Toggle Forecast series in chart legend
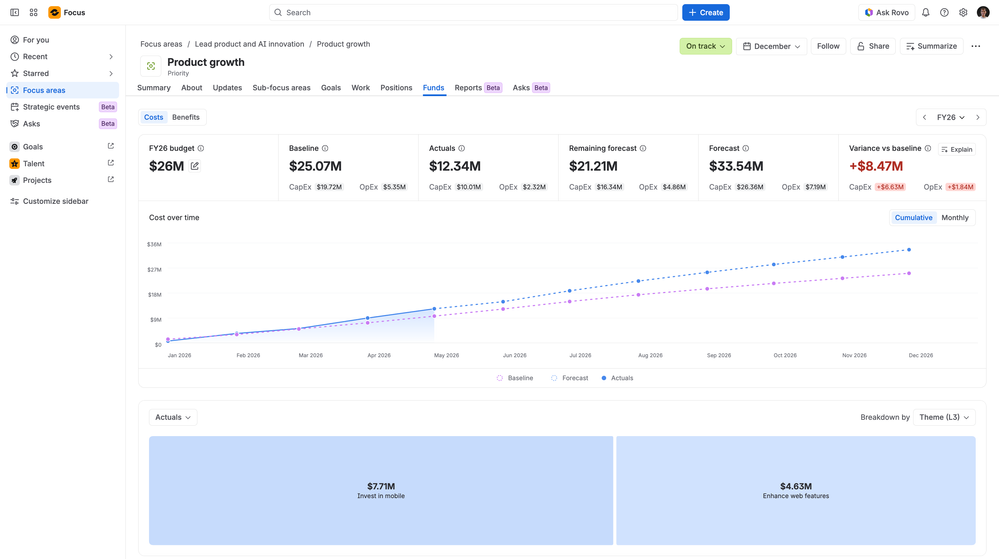The image size is (999, 559). tap(570, 378)
